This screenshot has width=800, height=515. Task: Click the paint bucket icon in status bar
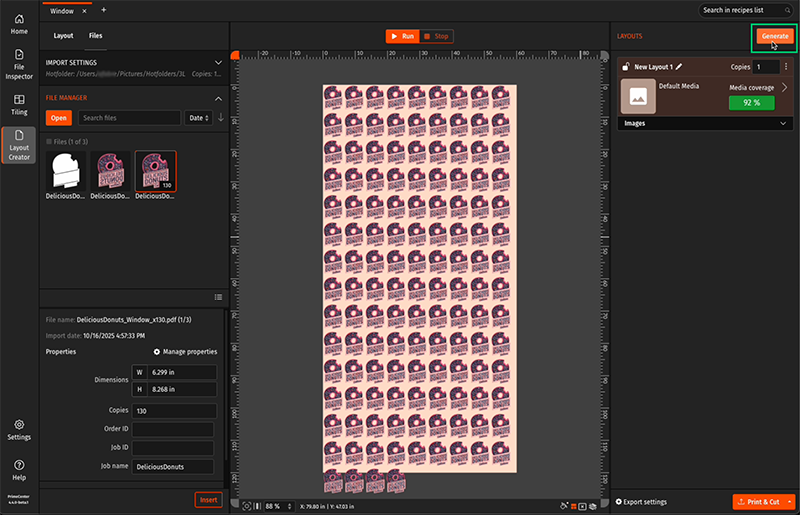[x=564, y=506]
